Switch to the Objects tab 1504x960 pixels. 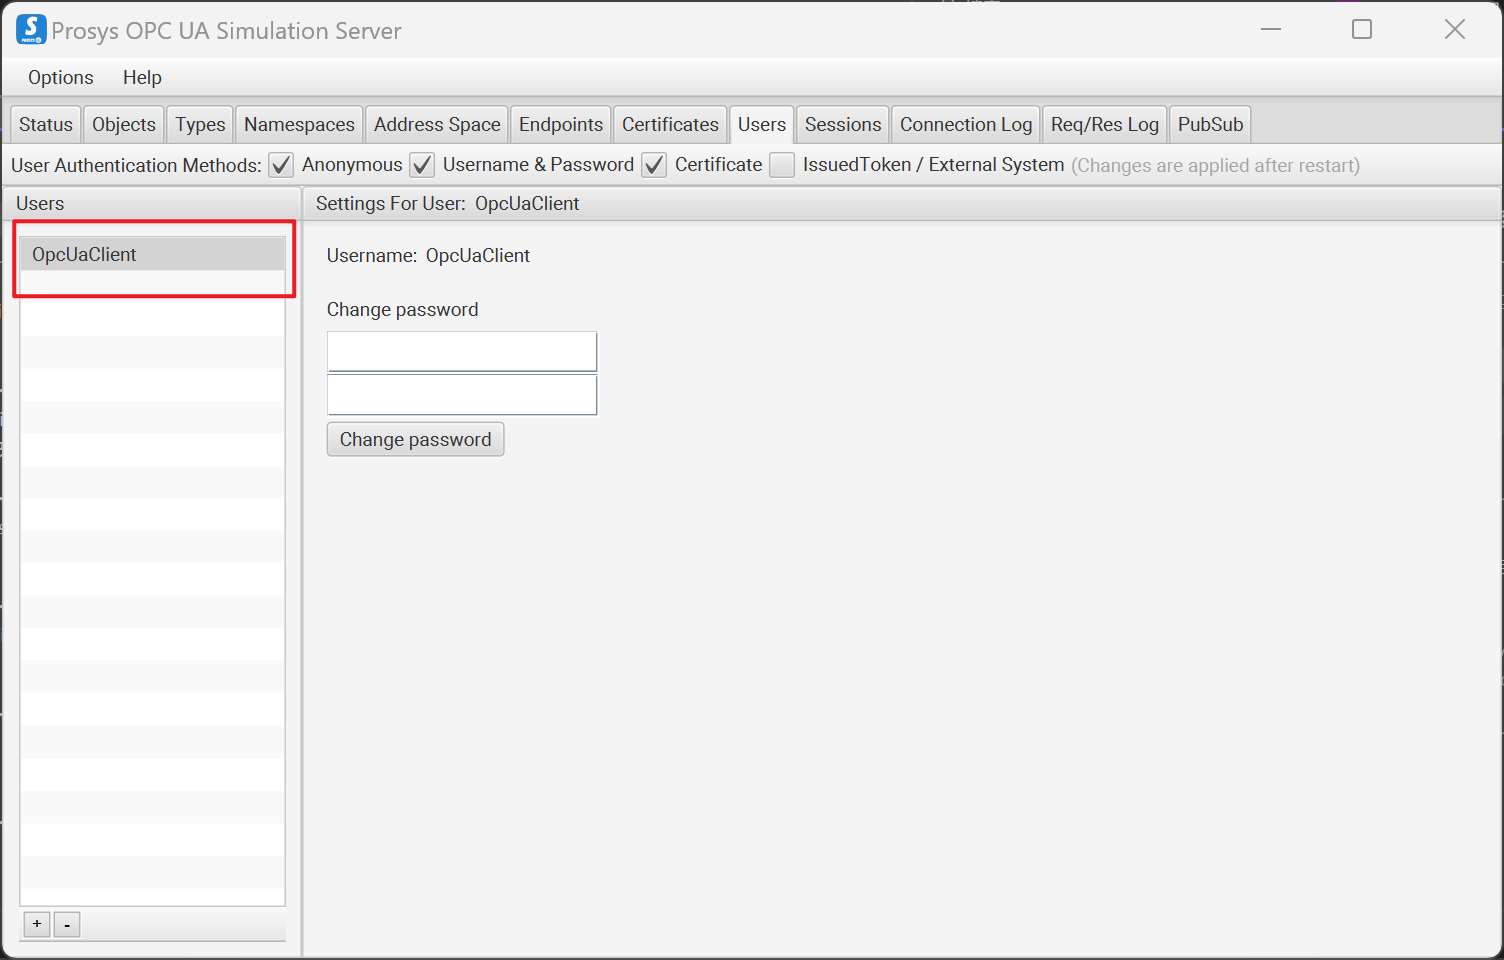pyautogui.click(x=124, y=125)
